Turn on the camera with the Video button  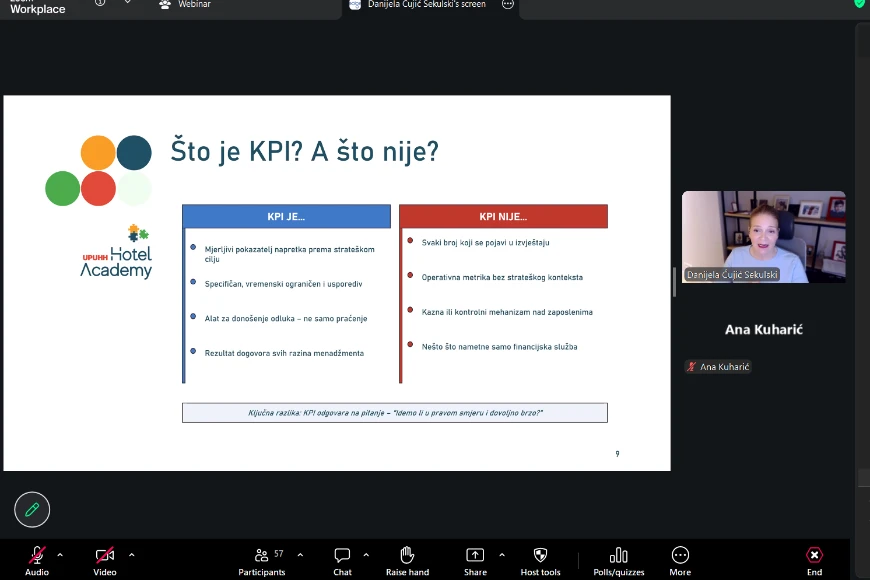[x=105, y=556]
